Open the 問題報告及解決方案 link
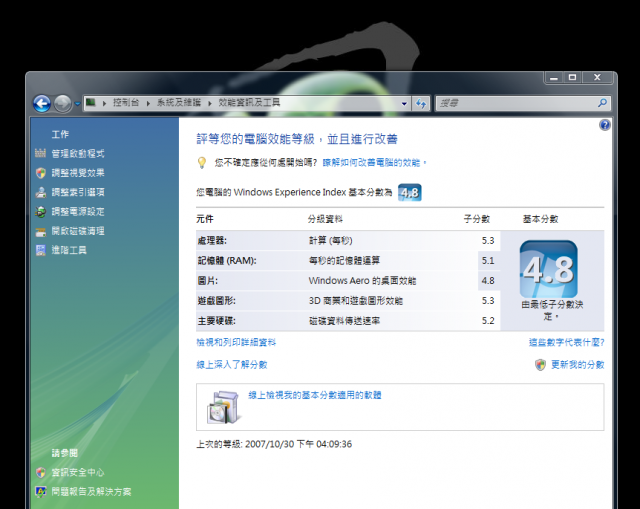640x509 pixels. coord(91,492)
